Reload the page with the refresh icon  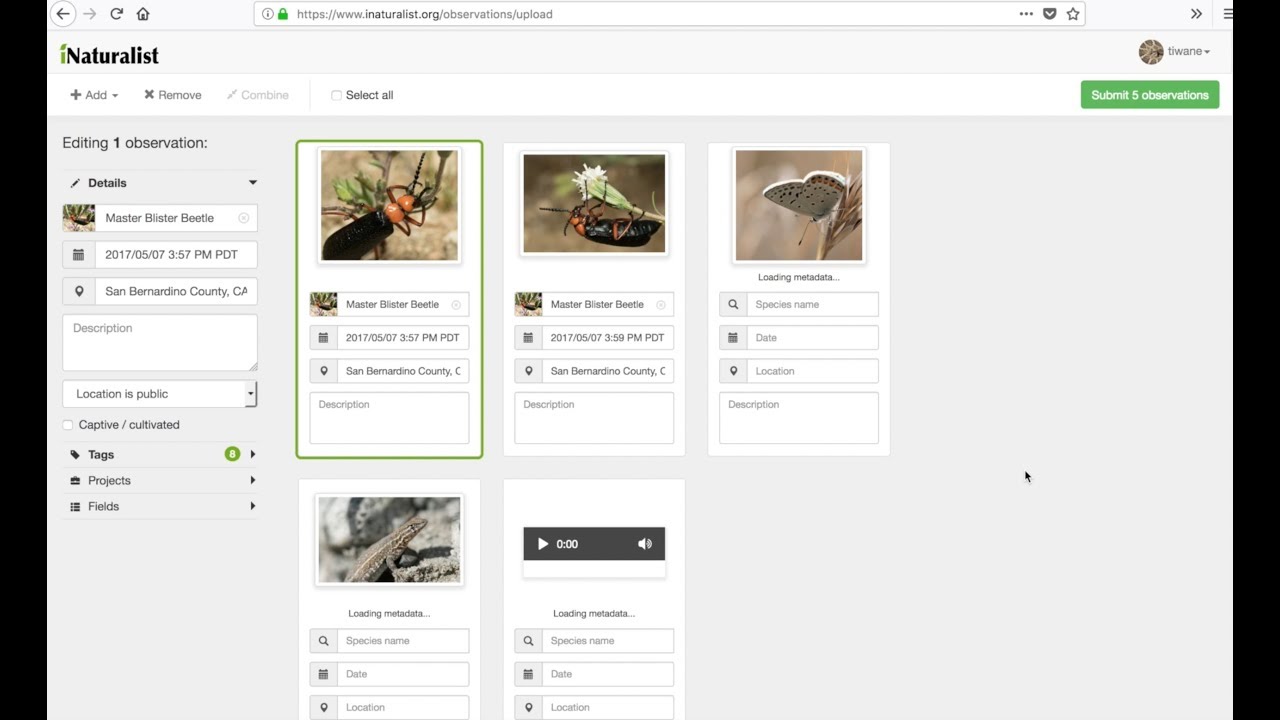117,14
